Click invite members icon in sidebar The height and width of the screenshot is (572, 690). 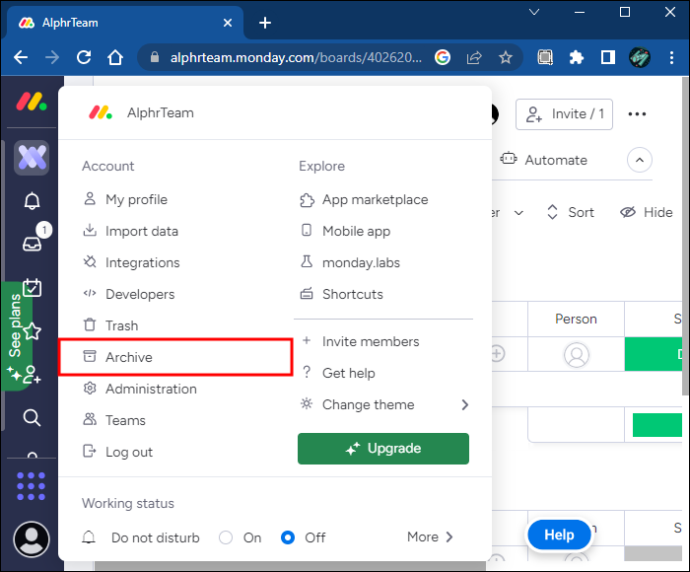click(x=32, y=375)
